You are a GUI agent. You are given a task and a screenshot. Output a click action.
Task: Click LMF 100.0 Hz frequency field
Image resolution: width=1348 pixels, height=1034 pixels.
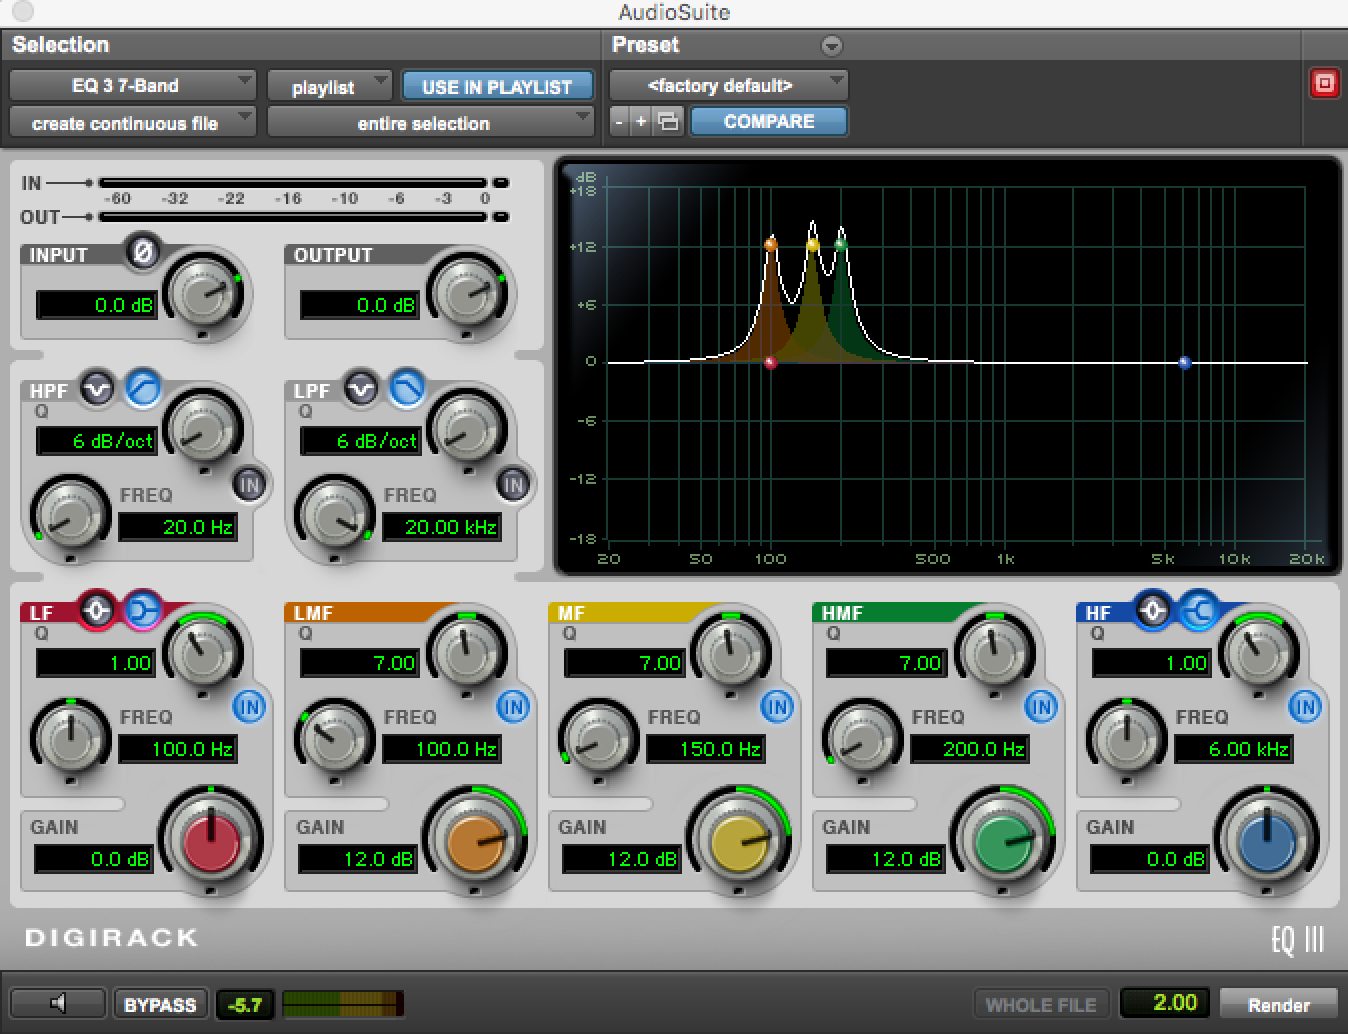coord(442,749)
